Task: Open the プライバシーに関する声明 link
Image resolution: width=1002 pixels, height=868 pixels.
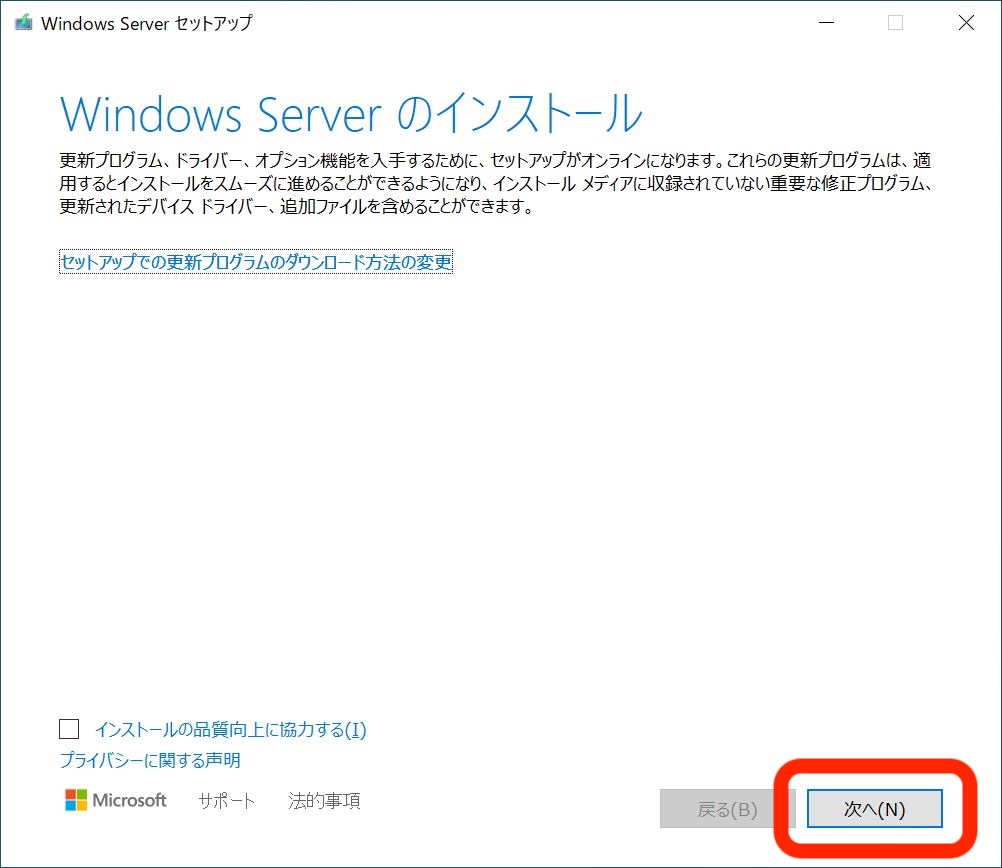Action: coord(150,760)
